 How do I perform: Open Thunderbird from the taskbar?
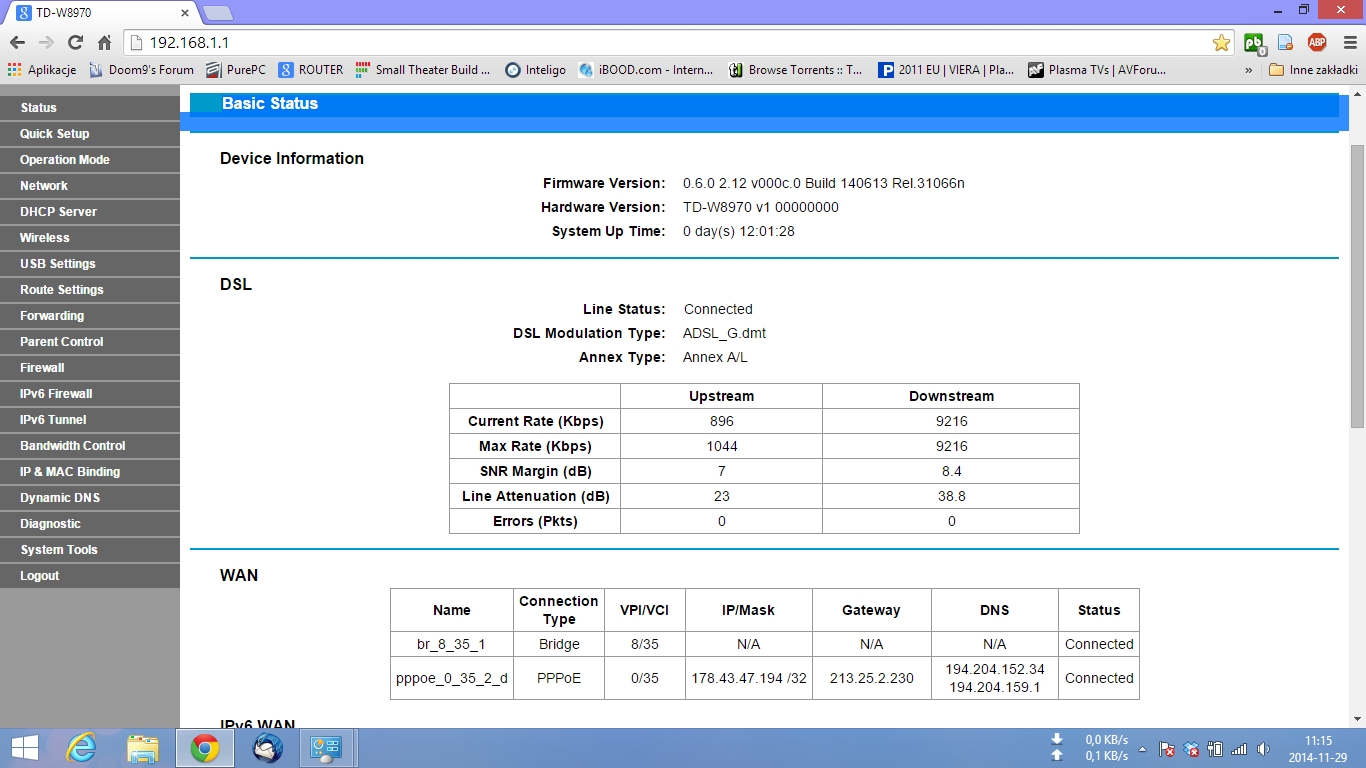pyautogui.click(x=267, y=748)
